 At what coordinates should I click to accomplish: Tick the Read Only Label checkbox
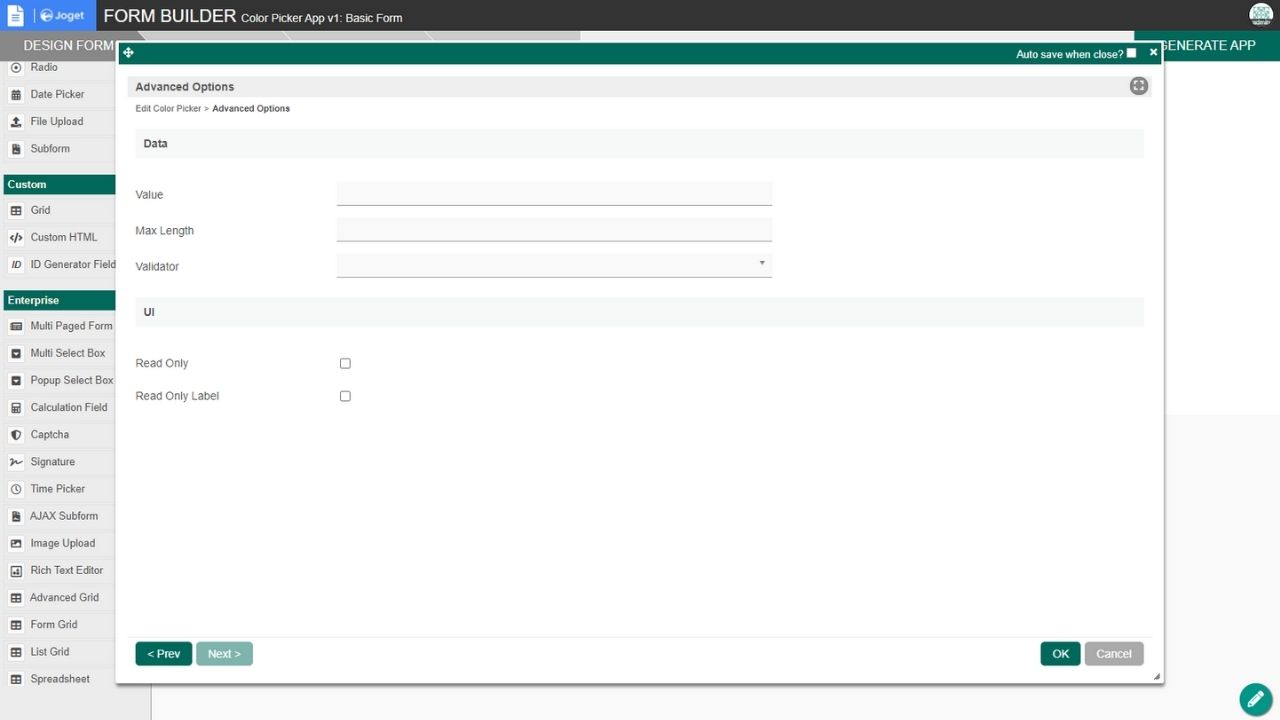(345, 396)
